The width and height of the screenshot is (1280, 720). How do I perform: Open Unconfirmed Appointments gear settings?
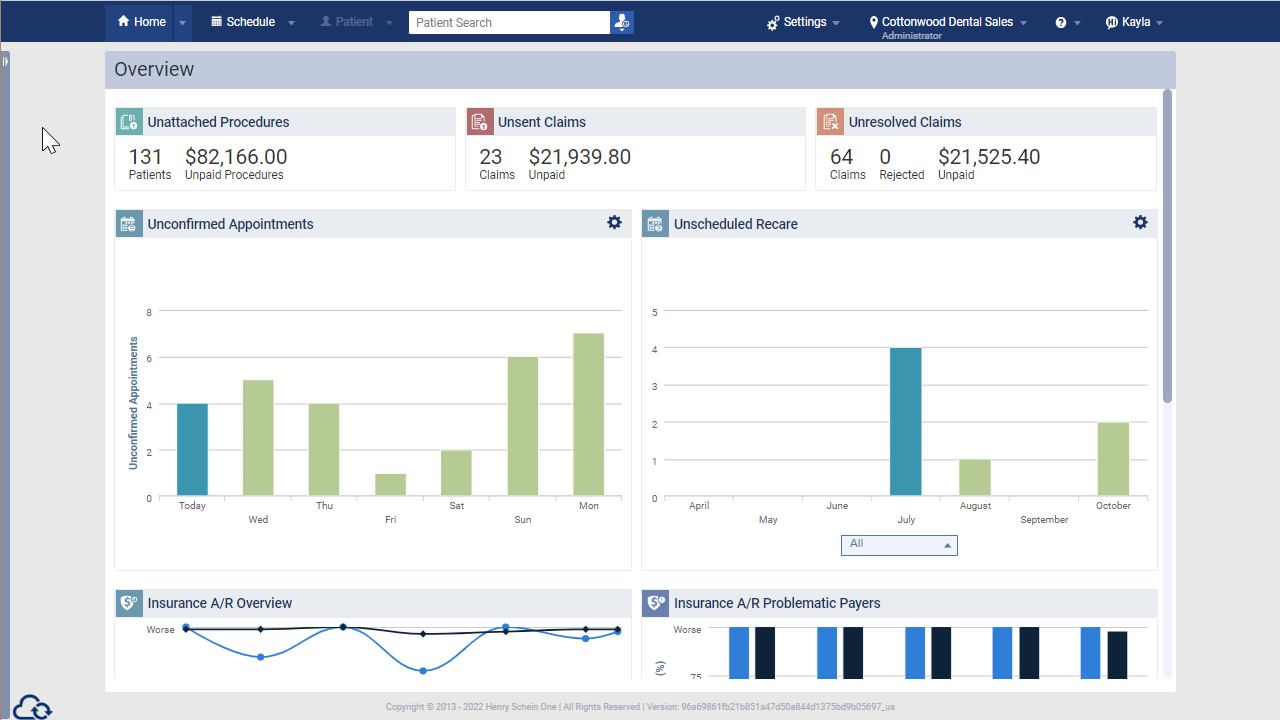(x=614, y=222)
